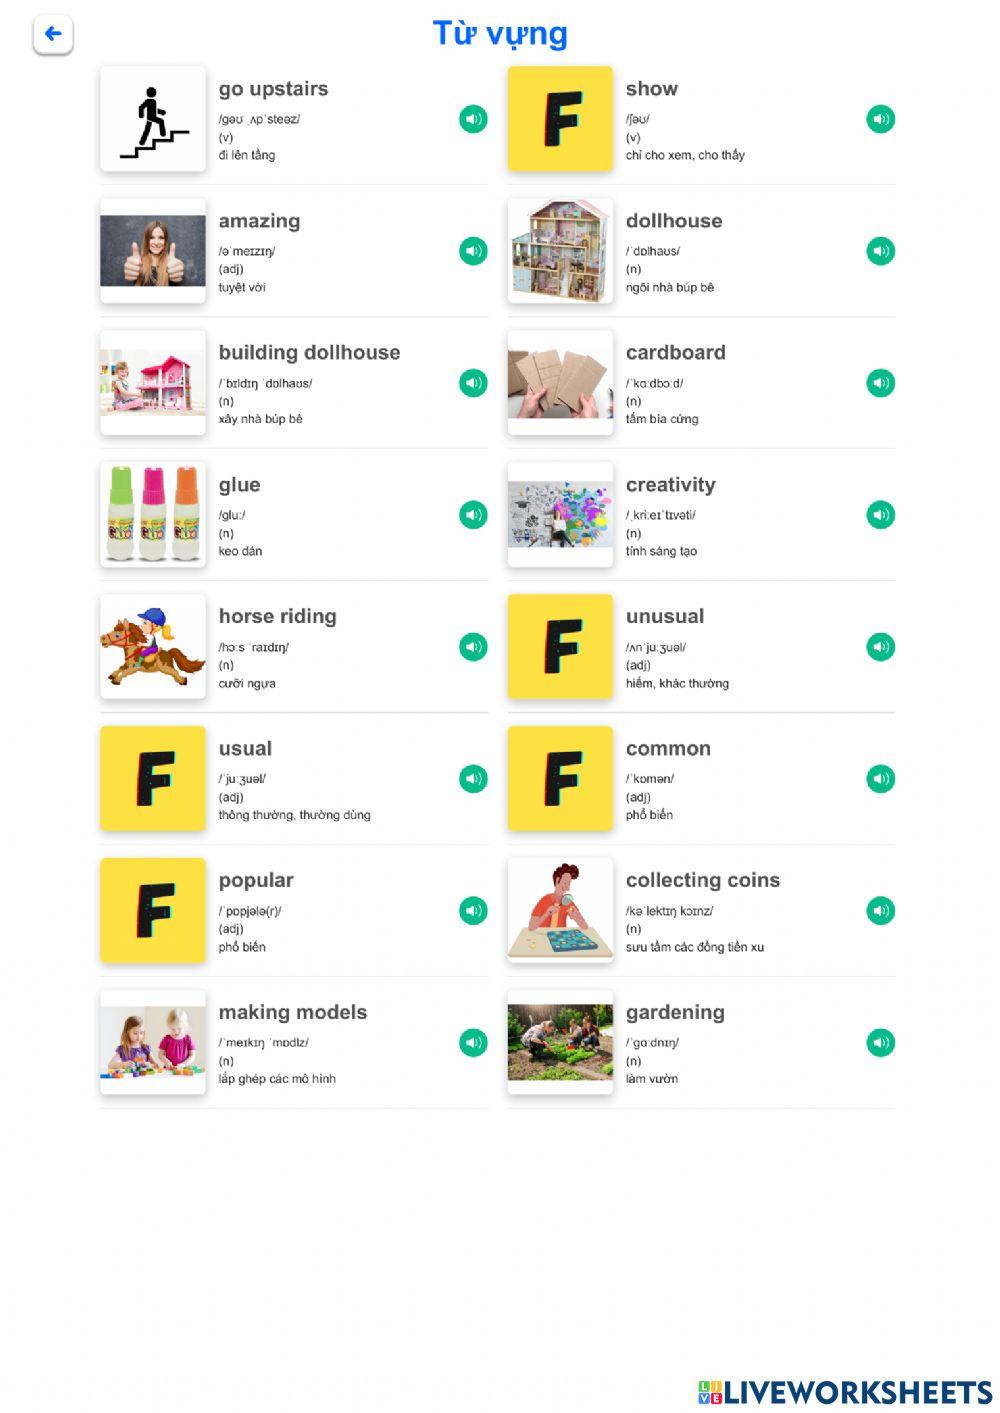The image size is (1000, 1413).
Task: Play audio for 'glue'
Action: tap(473, 515)
